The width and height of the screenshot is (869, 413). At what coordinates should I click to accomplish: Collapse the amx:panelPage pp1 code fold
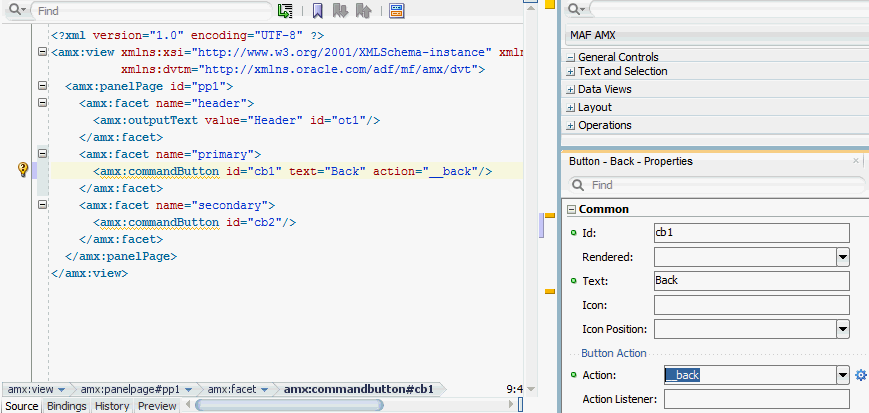point(42,86)
